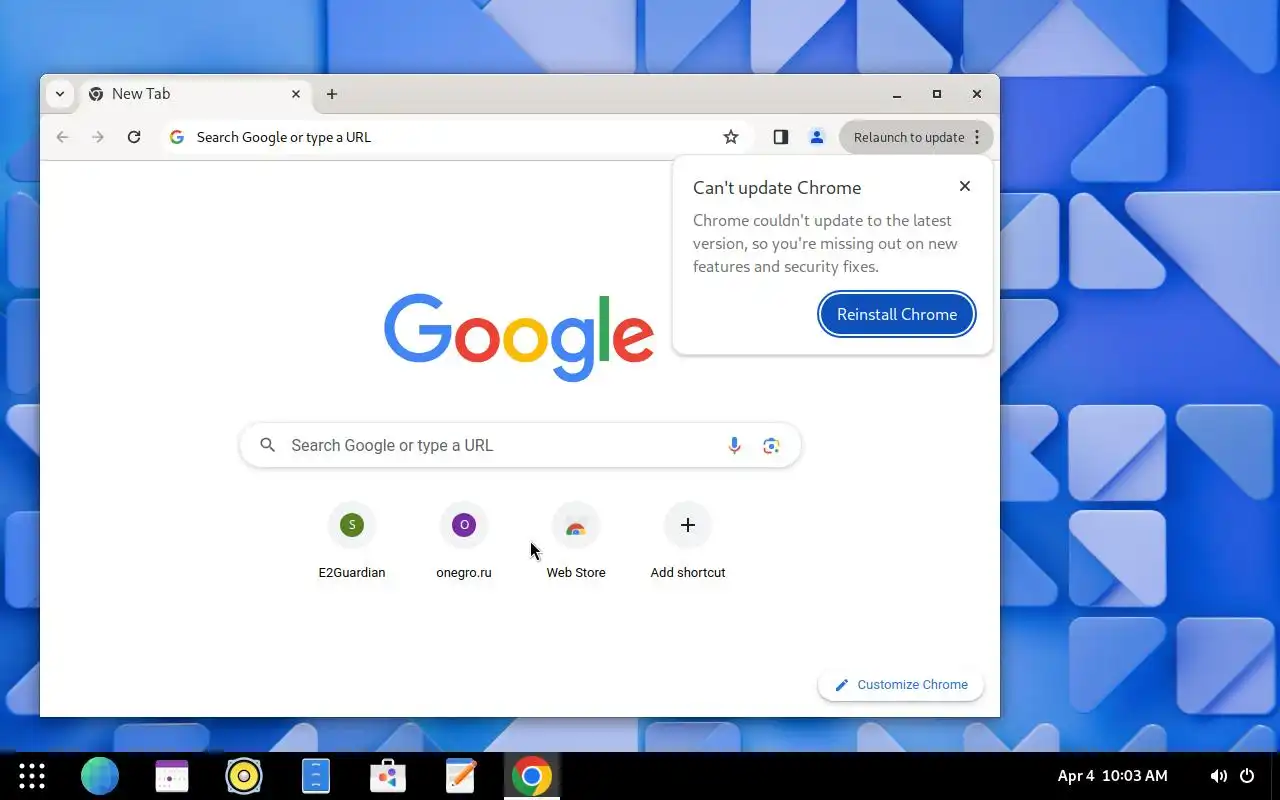Launch the globe web browser in taskbar
1280x800 pixels.
100,776
